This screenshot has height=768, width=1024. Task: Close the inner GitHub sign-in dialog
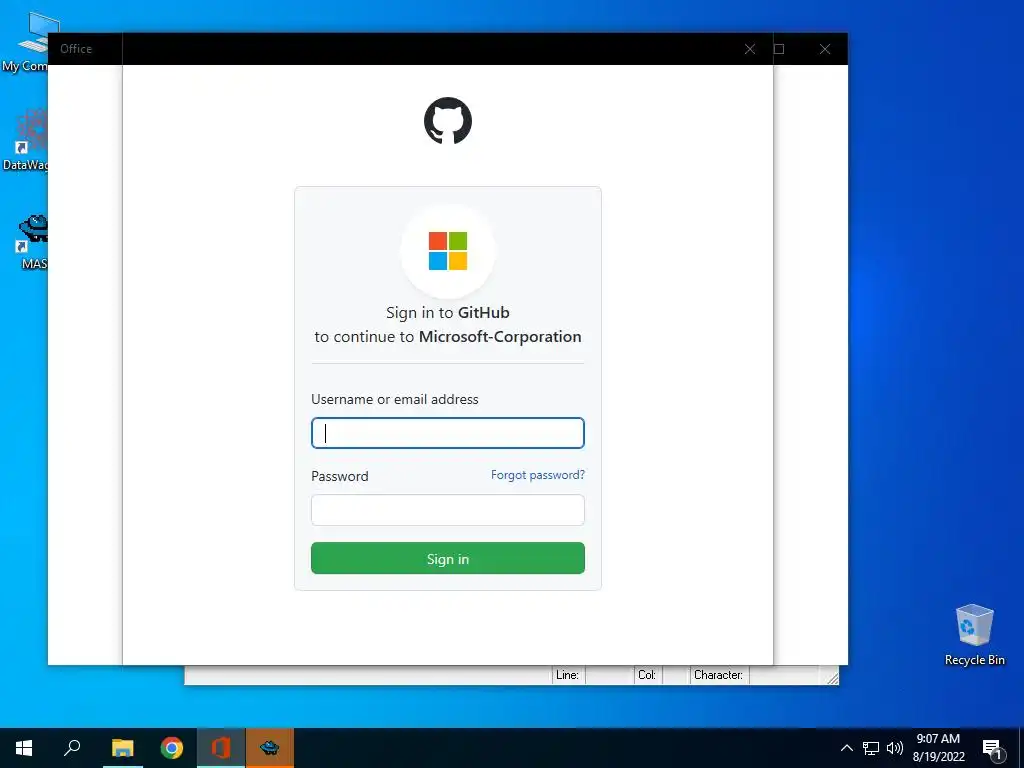pos(750,49)
